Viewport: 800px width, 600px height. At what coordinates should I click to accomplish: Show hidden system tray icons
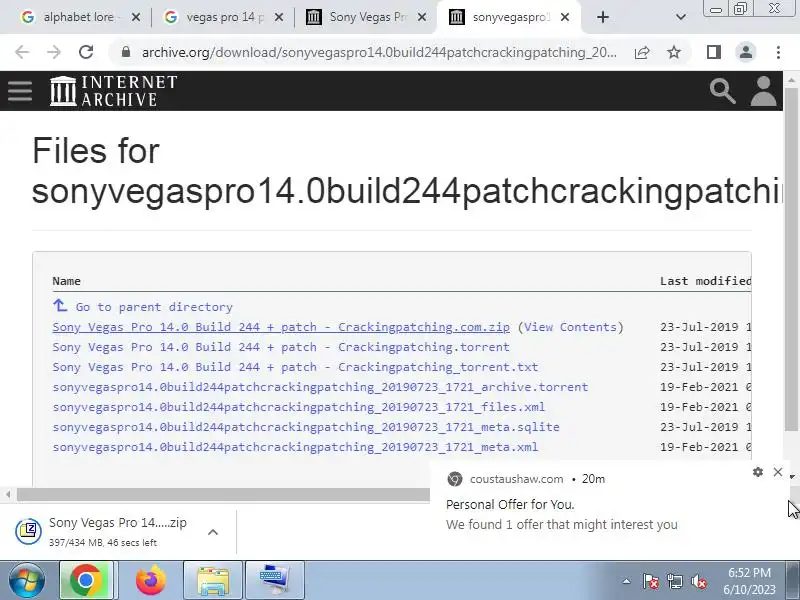[x=627, y=581]
